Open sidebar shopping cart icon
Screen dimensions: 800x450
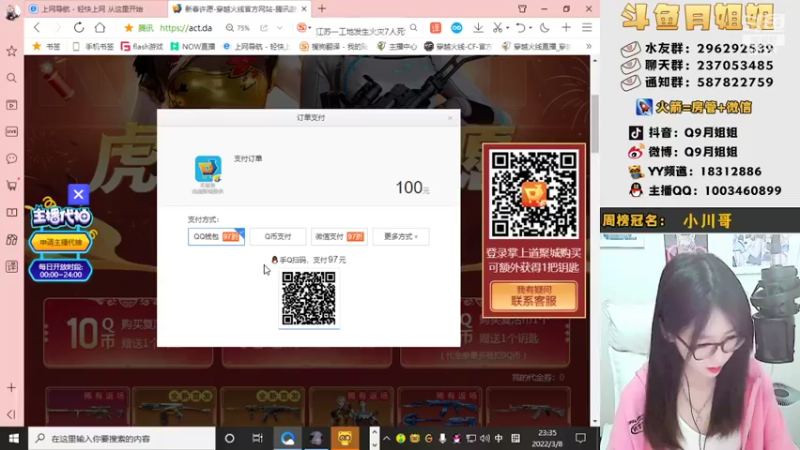click(11, 186)
